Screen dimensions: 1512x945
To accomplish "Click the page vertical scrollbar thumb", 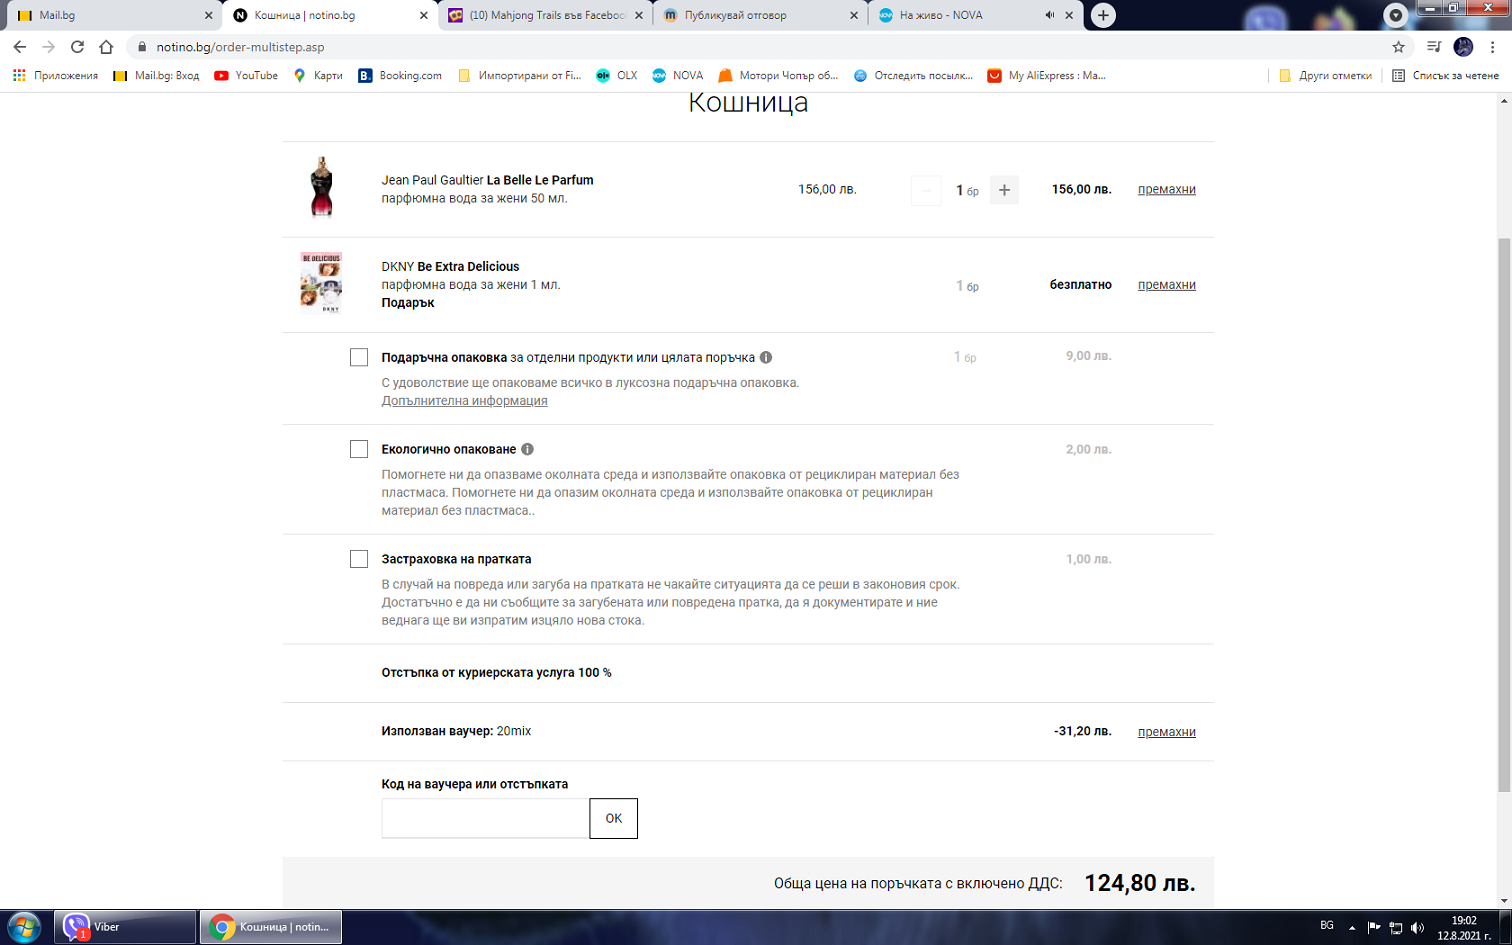I will pyautogui.click(x=1503, y=515).
